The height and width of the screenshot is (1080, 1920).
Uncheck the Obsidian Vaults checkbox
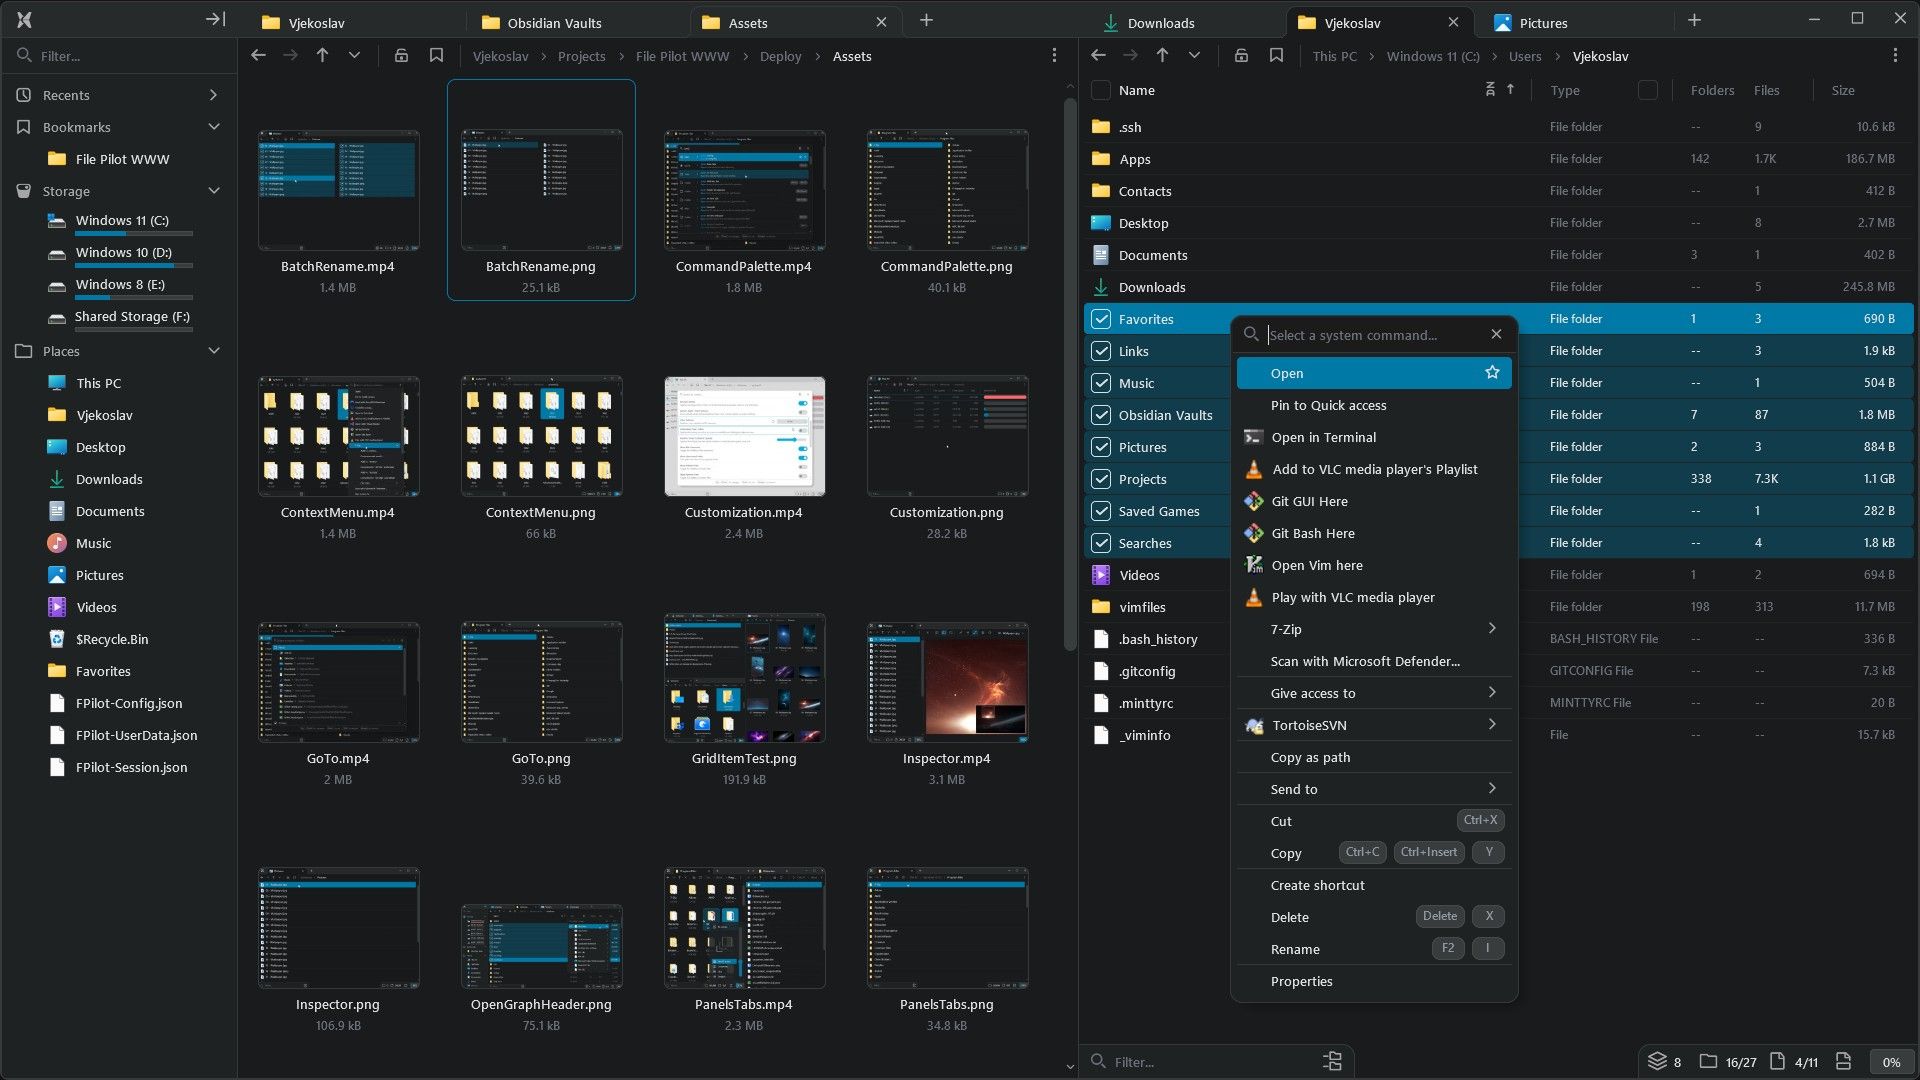click(1101, 414)
